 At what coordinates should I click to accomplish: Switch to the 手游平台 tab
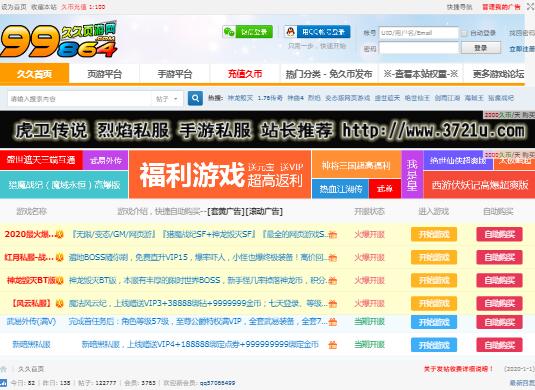pyautogui.click(x=175, y=74)
